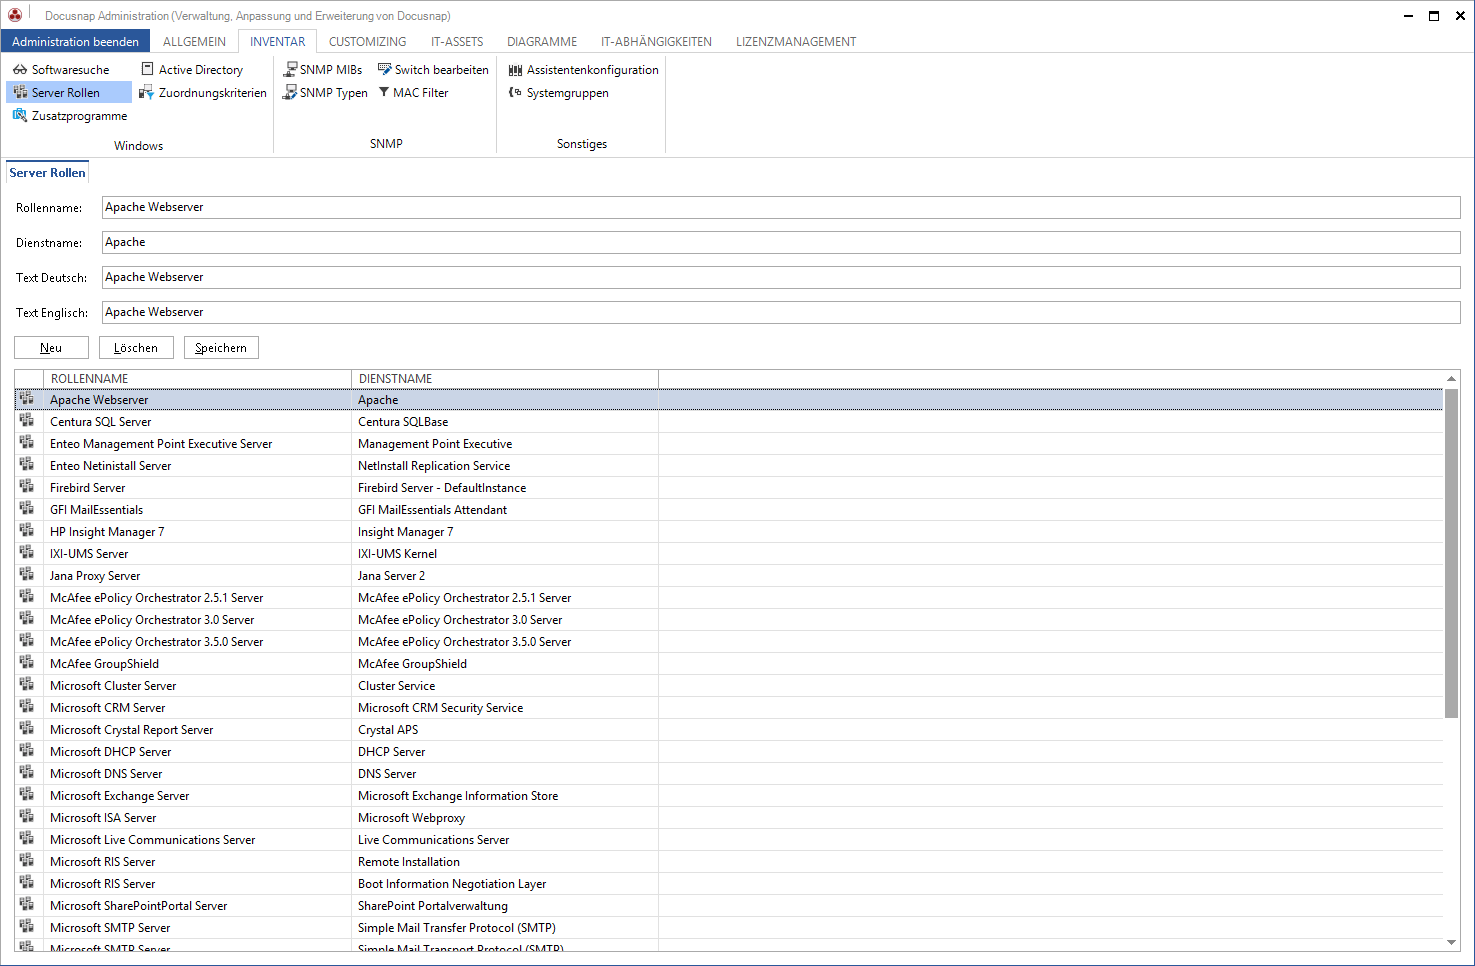Open Zuordnungskriterien ribbon item
The image size is (1475, 966).
203,93
